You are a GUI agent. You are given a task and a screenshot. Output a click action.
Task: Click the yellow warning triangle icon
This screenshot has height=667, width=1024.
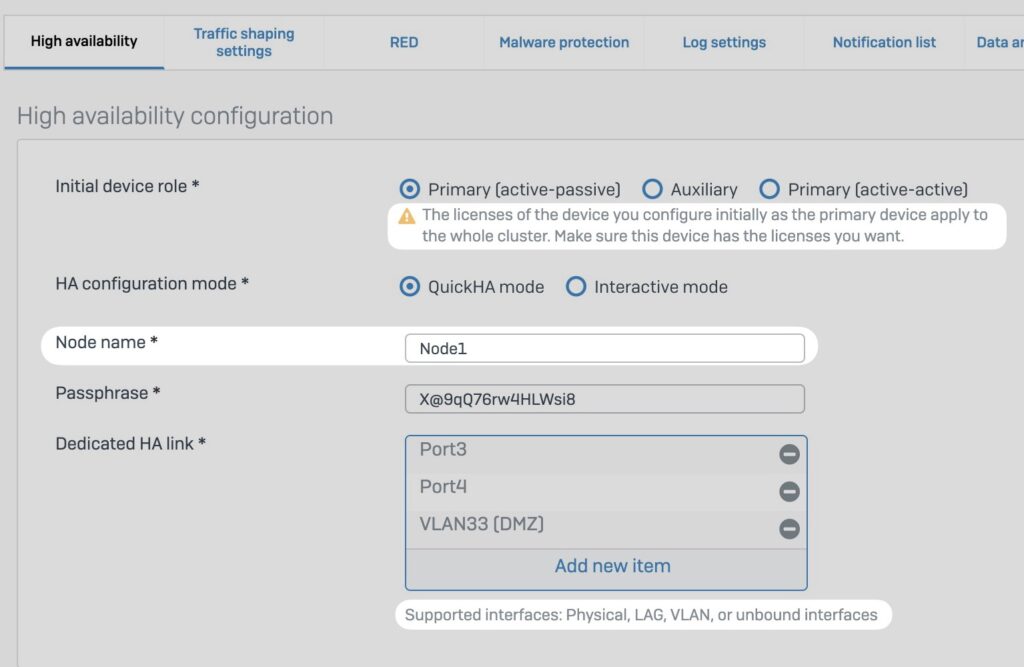pyautogui.click(x=406, y=216)
